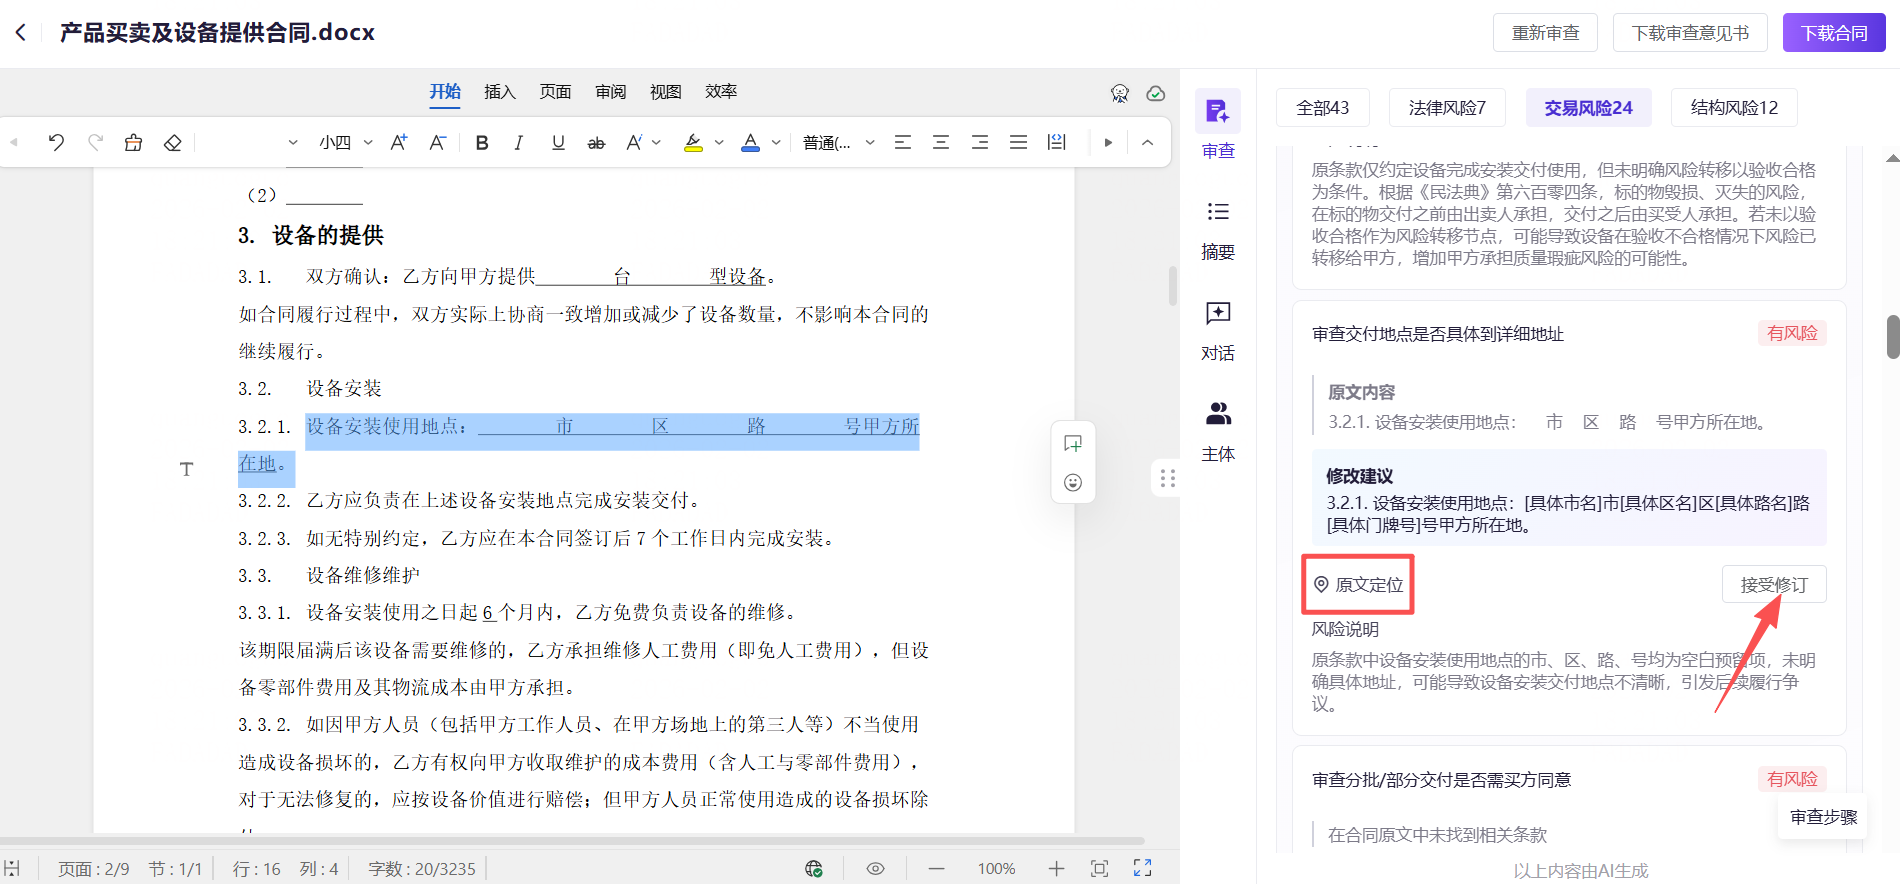Switch to the 视图 ribbon tab
1900x884 pixels.
665,92
